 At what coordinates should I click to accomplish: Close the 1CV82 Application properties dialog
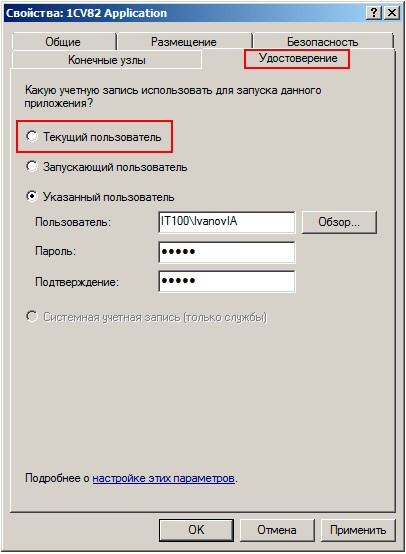point(391,13)
